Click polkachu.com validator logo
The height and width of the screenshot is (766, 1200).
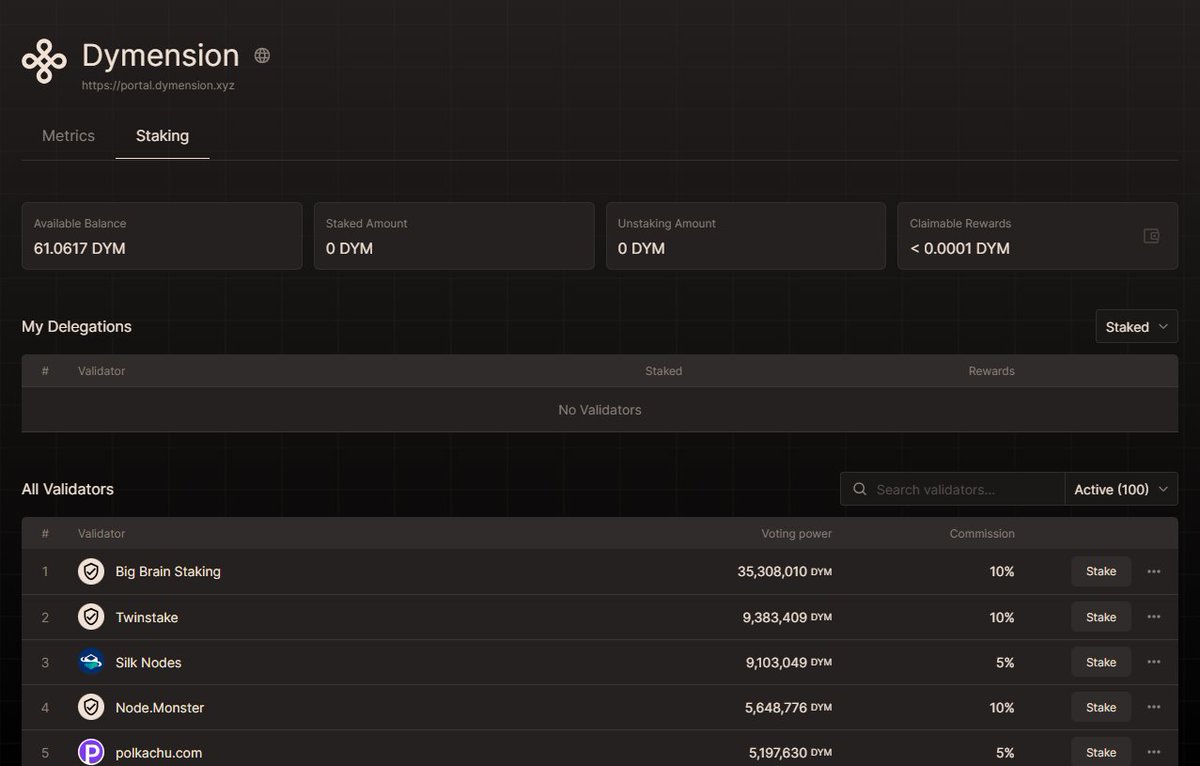(91, 752)
